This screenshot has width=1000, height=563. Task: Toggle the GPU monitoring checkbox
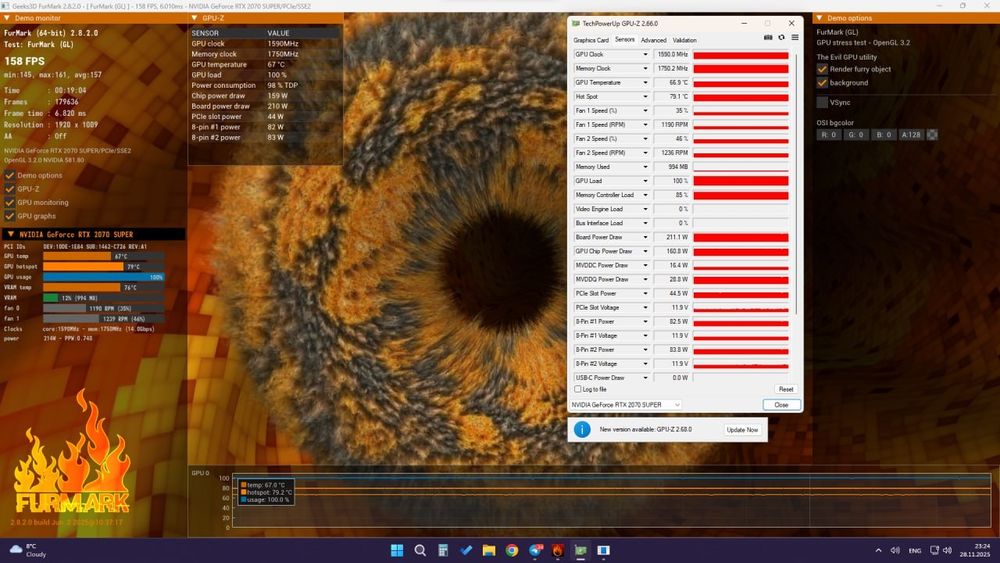click(x=10, y=202)
